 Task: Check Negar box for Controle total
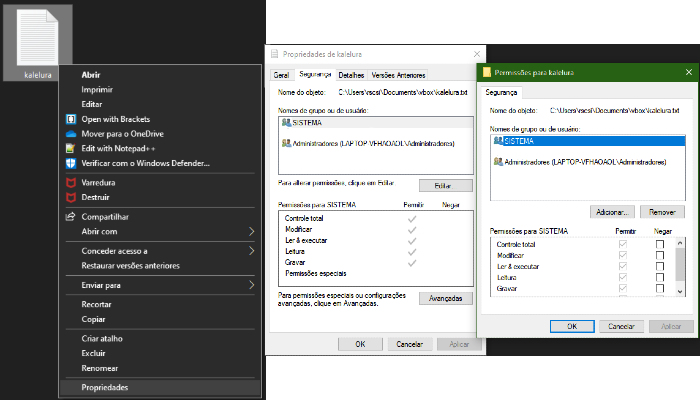coord(659,245)
